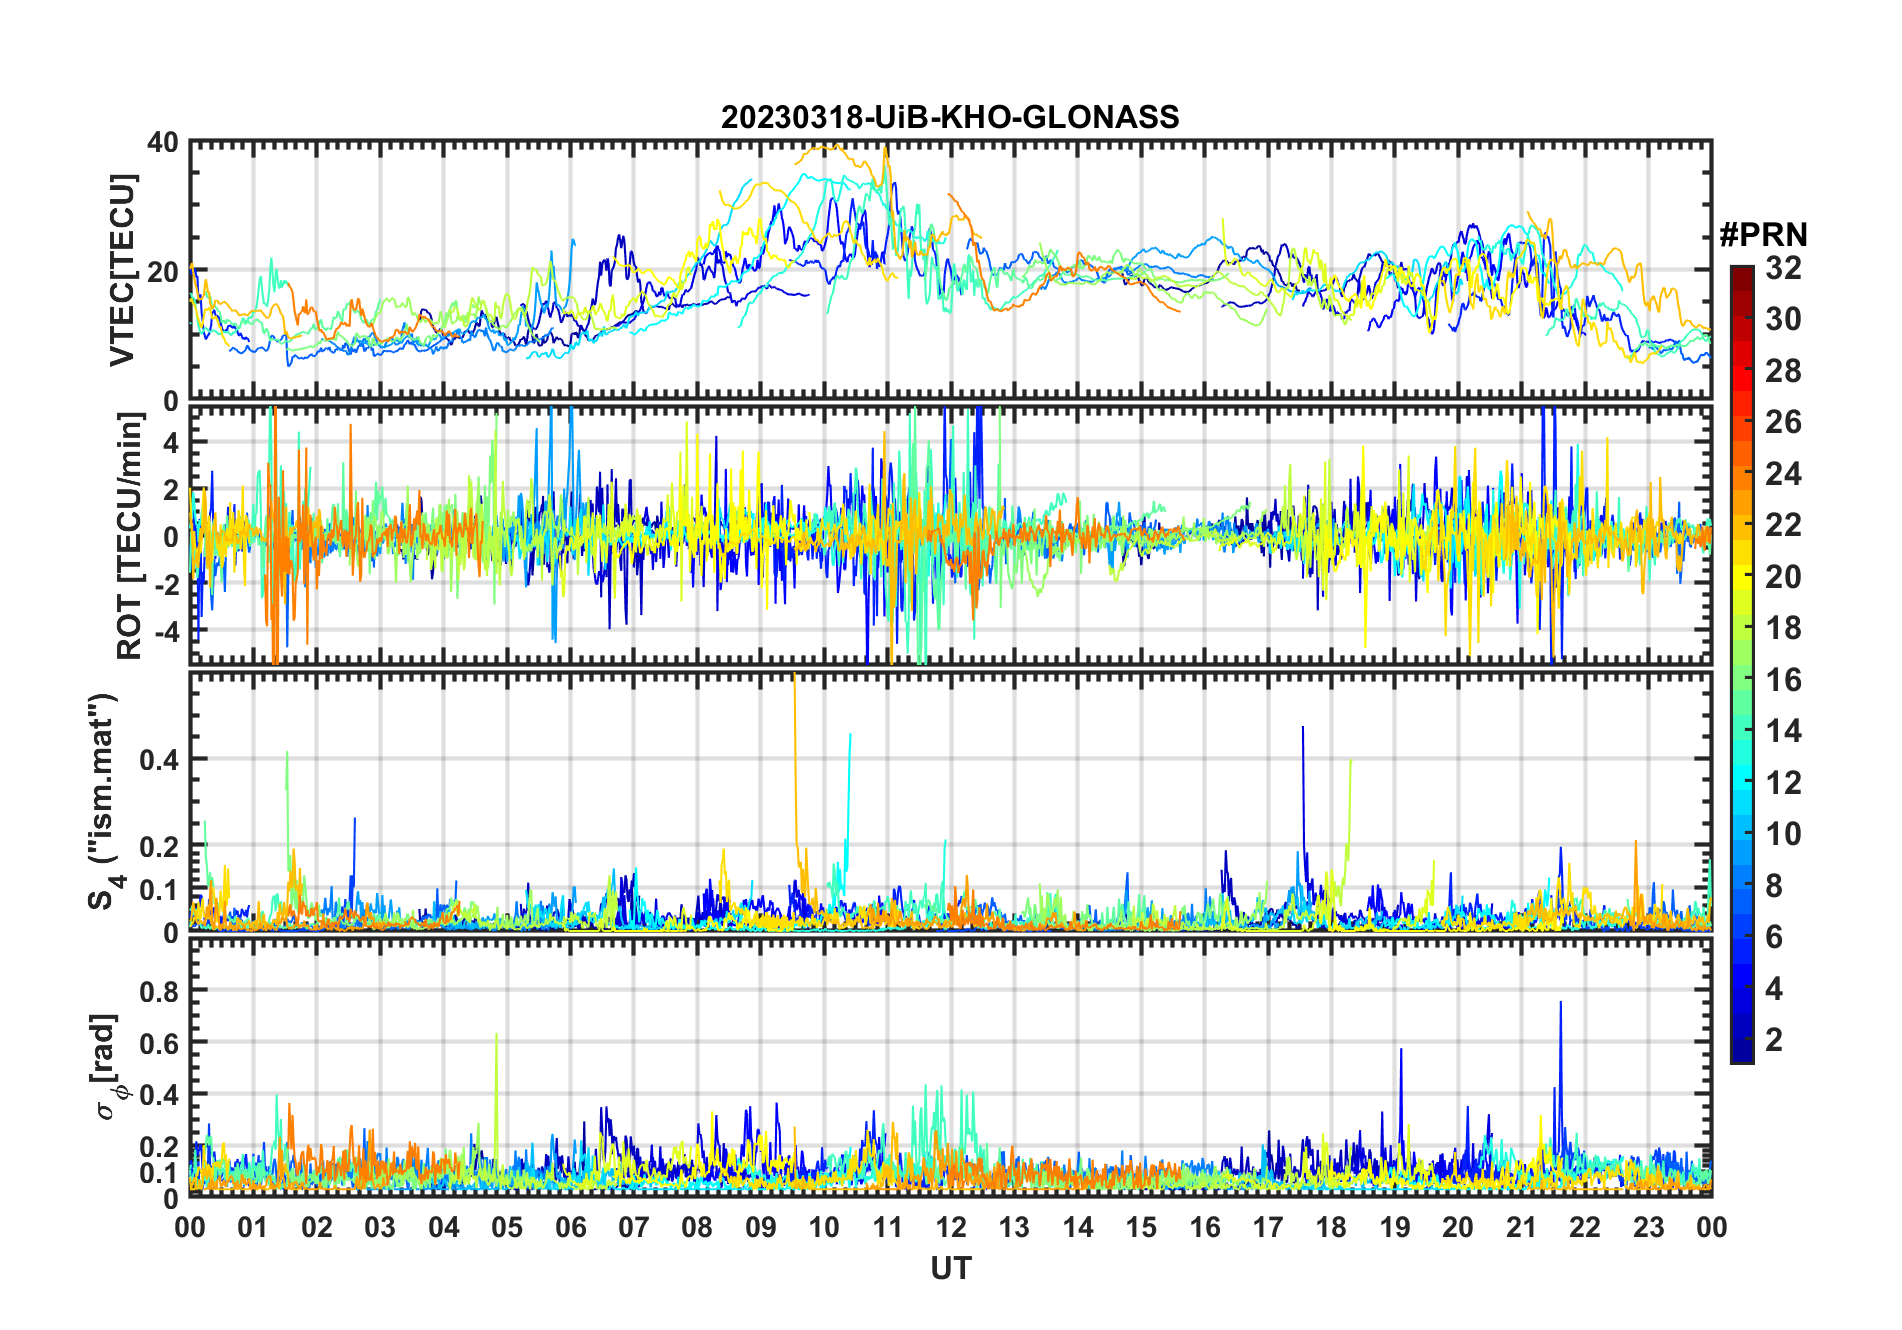Click the UT axis tick label 03
This screenshot has height=1330, width=1902.
click(380, 1227)
